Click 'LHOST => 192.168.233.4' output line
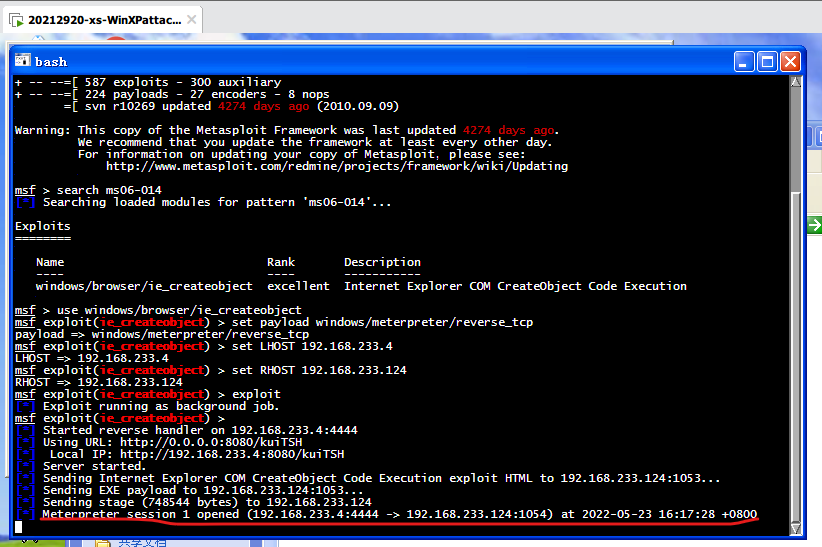 [92, 358]
